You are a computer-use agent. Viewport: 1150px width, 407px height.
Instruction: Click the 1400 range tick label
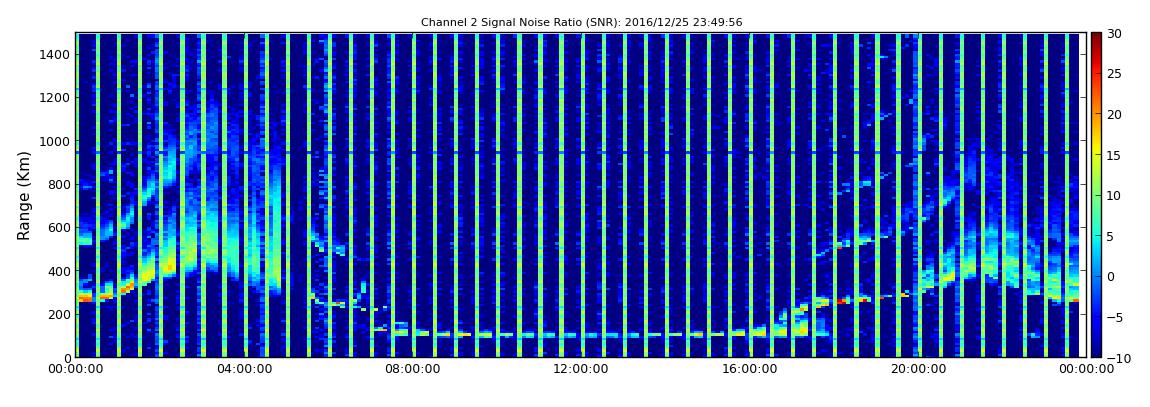[56, 54]
